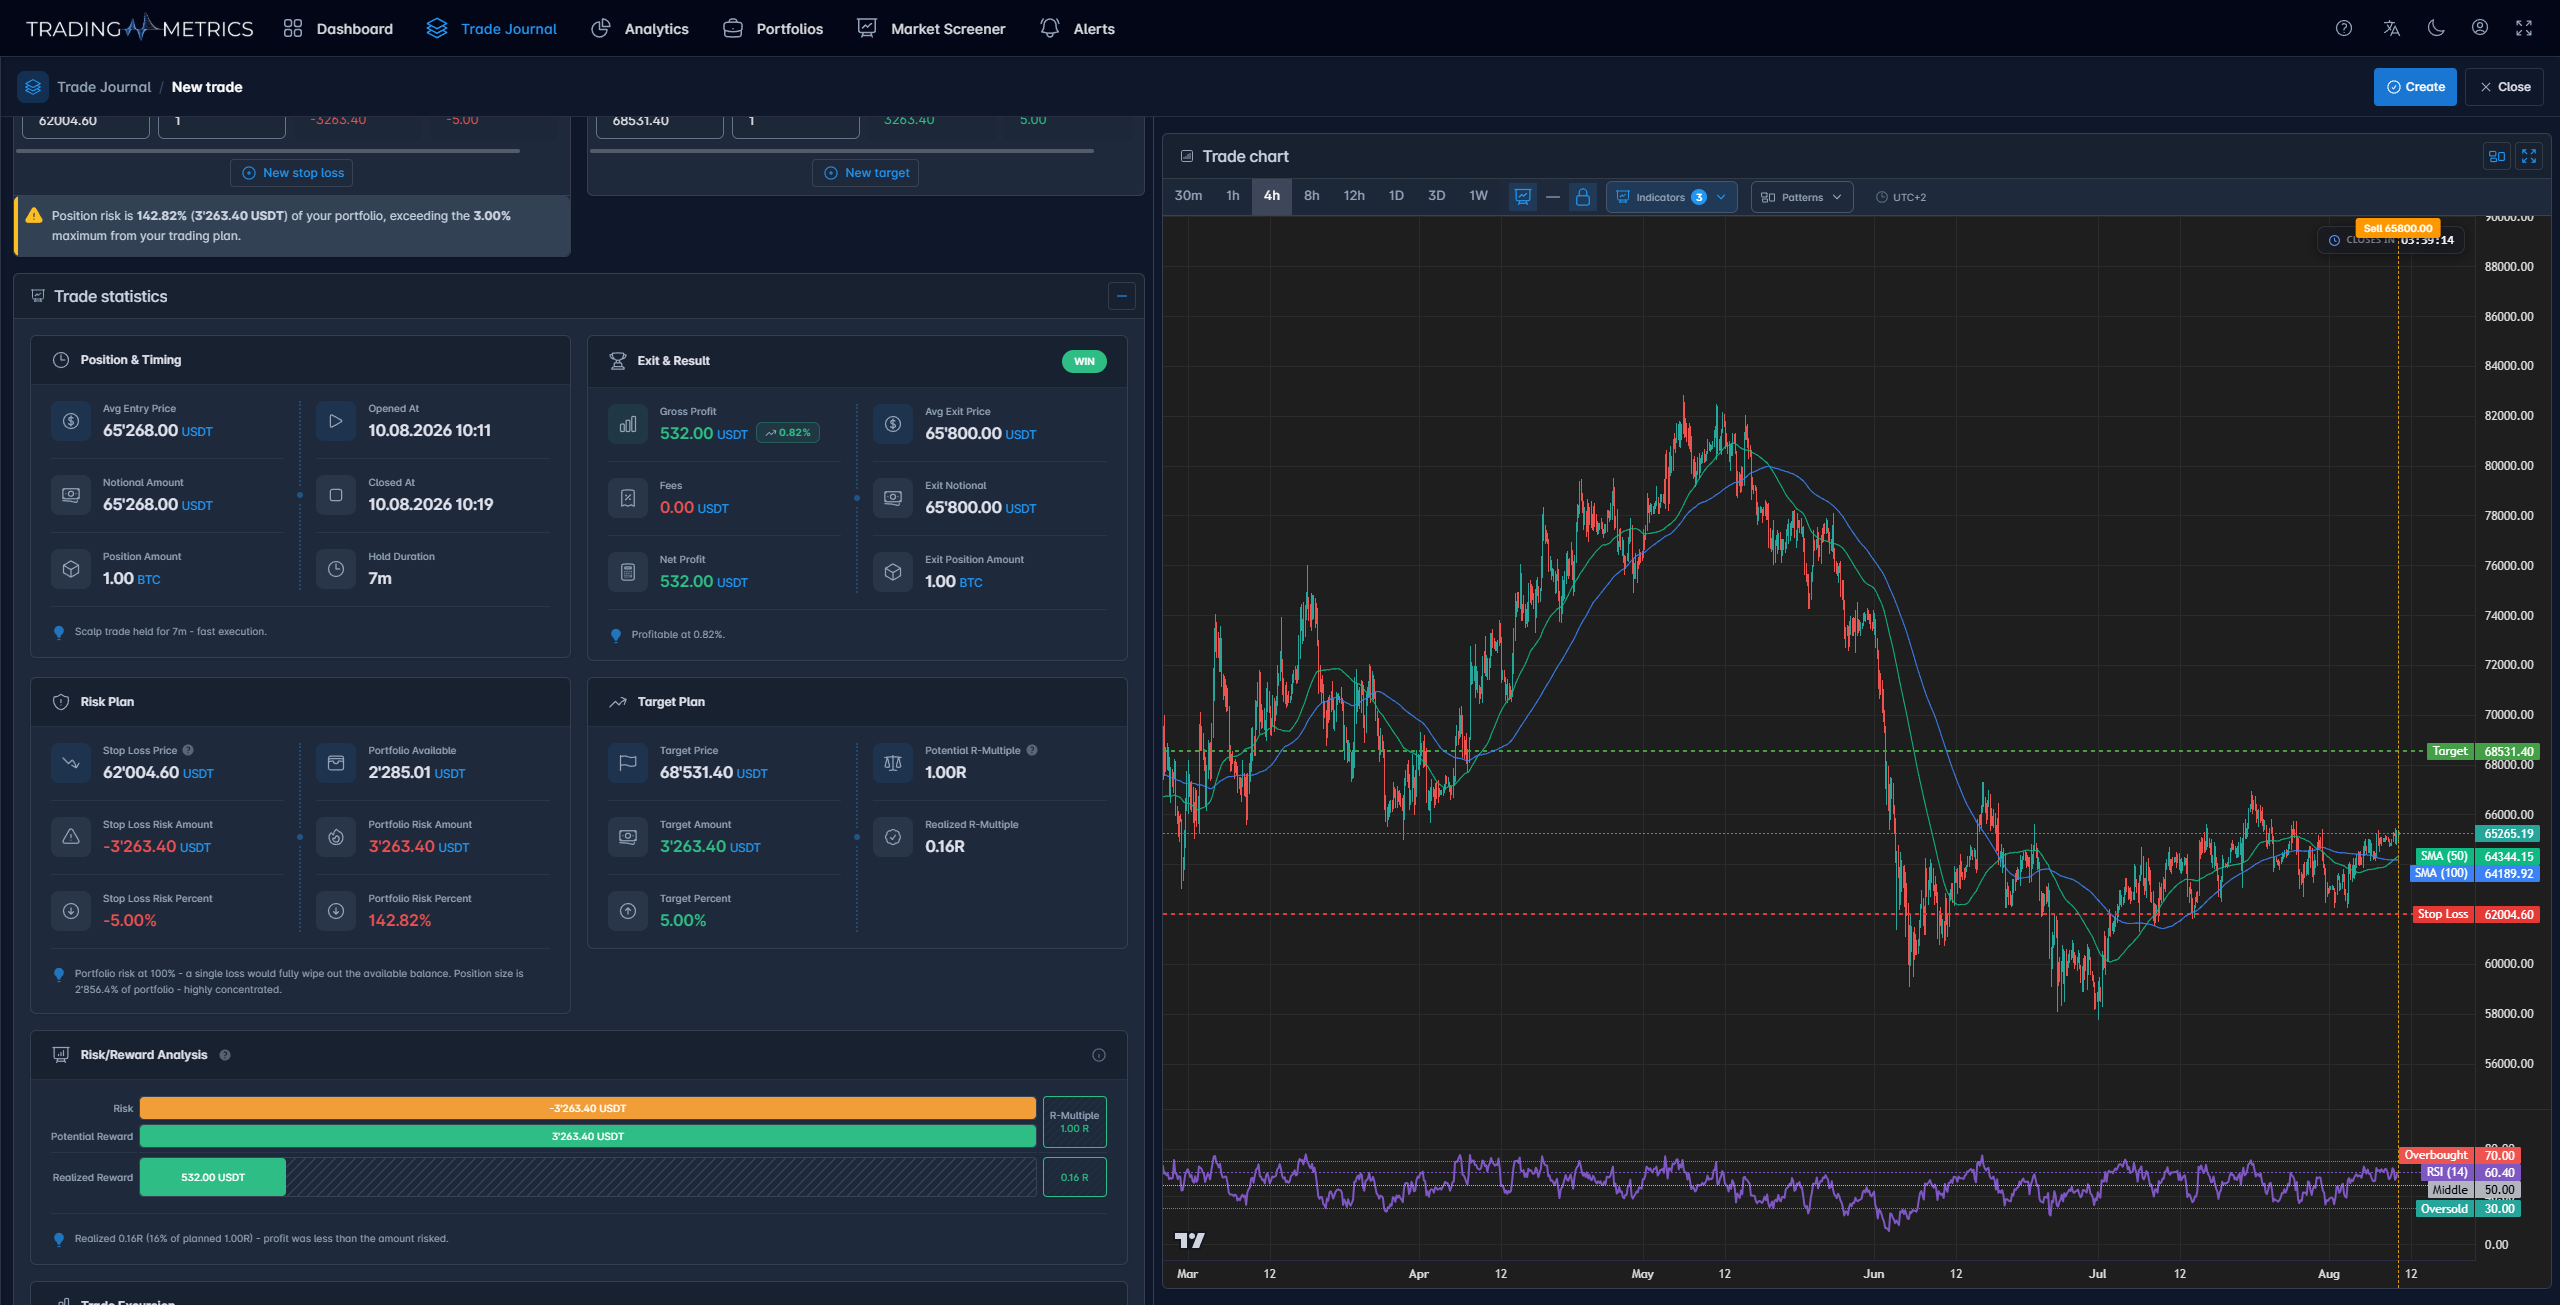
Task: Click the Create button
Action: (2415, 87)
